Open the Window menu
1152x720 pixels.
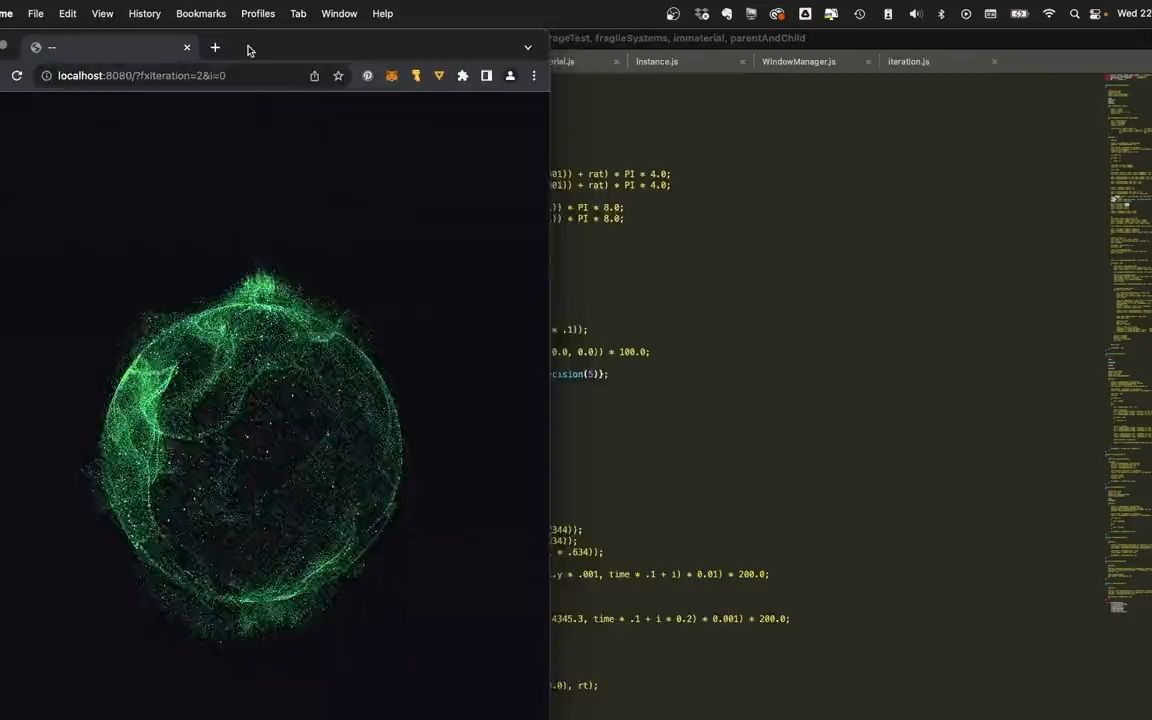(339, 13)
